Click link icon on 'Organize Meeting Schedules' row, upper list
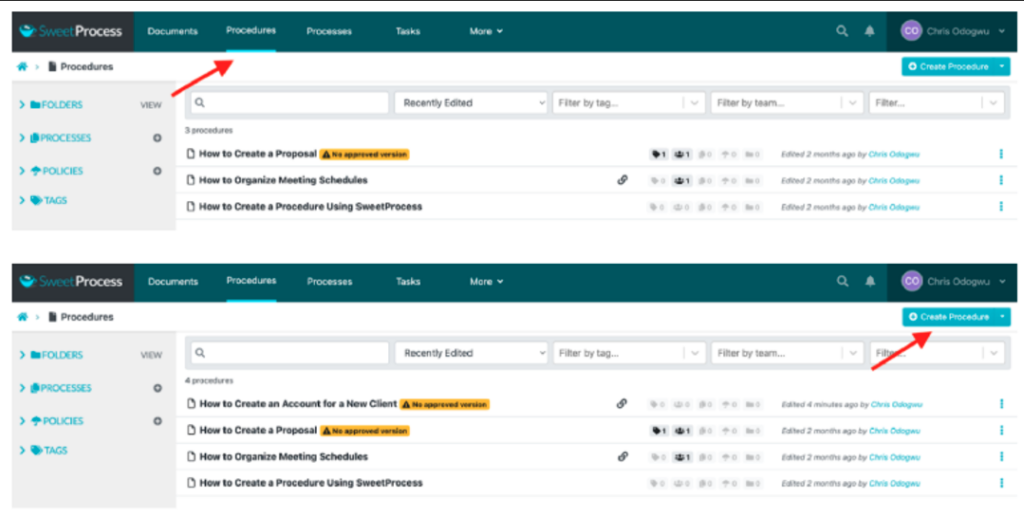This screenshot has width=1024, height=517. point(622,180)
